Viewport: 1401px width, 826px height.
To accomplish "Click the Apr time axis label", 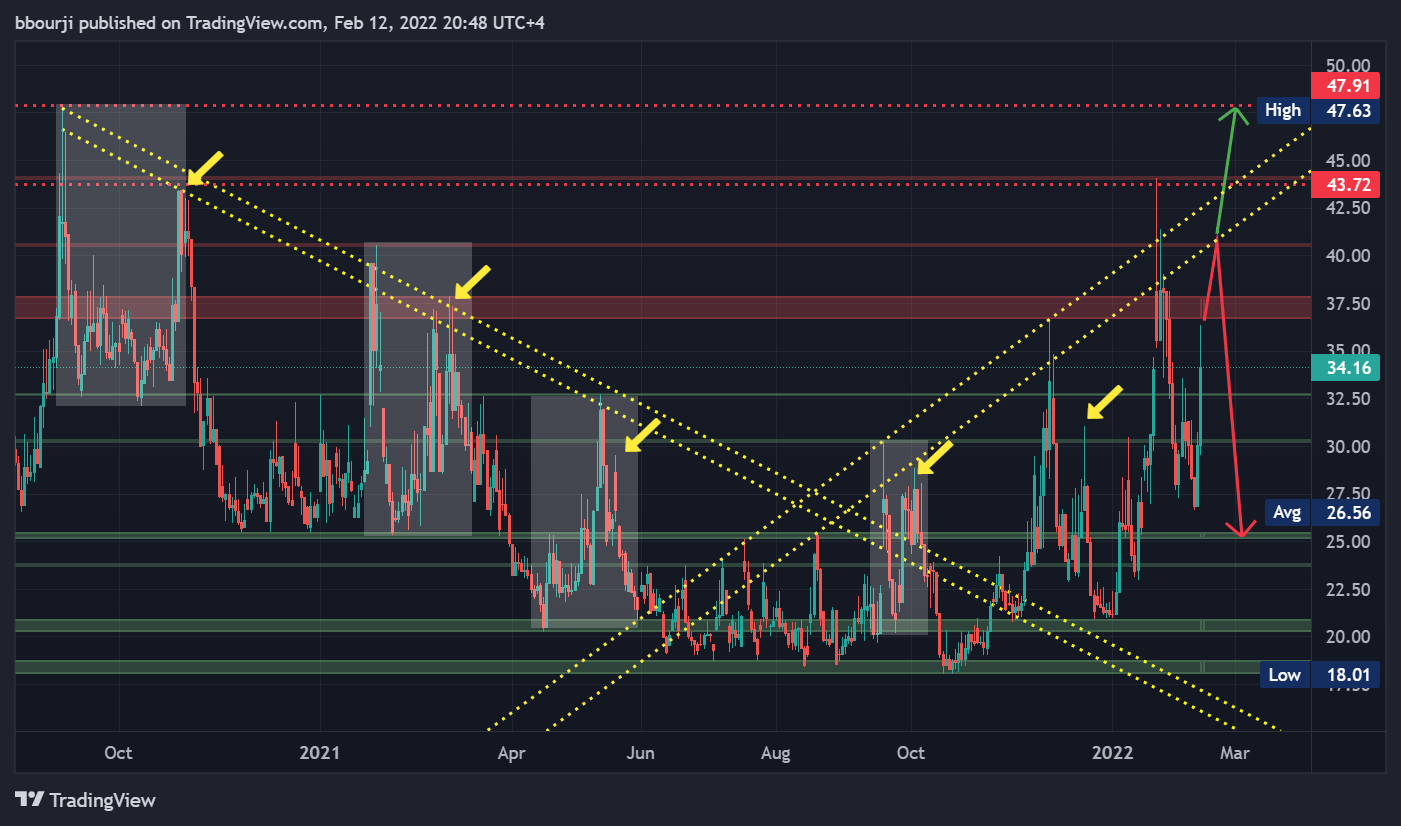I will [x=512, y=752].
